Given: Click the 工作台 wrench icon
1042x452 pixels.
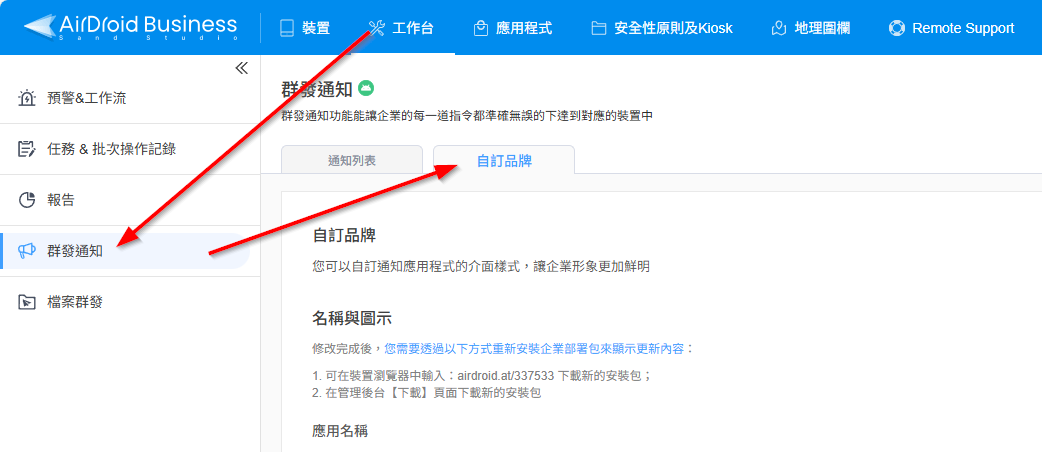Looking at the screenshot, I should coord(376,28).
